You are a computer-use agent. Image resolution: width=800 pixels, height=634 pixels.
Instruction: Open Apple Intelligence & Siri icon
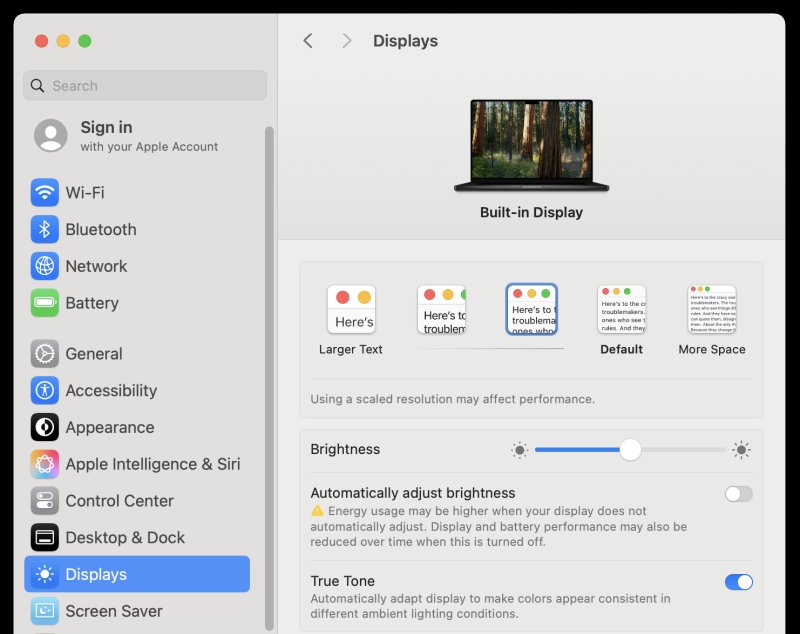coord(44,464)
